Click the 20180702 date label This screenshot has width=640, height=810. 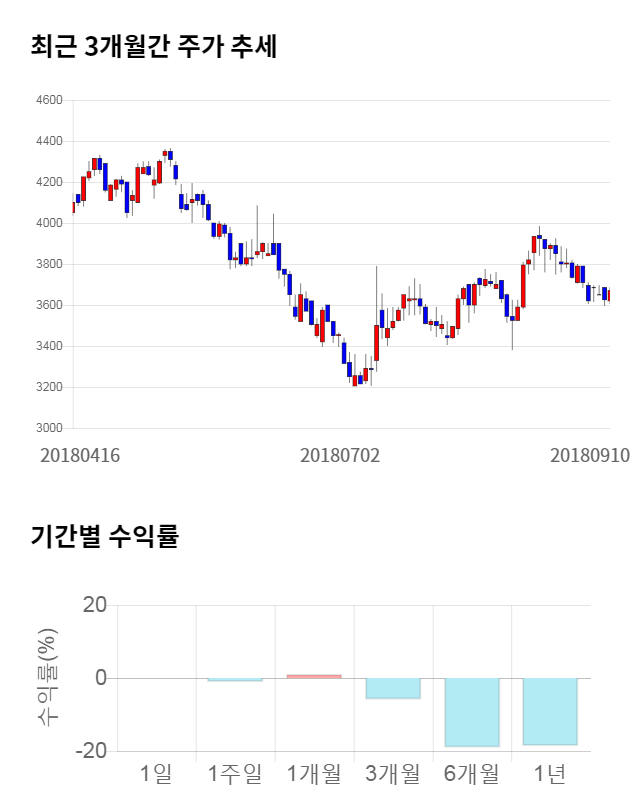coord(340,455)
